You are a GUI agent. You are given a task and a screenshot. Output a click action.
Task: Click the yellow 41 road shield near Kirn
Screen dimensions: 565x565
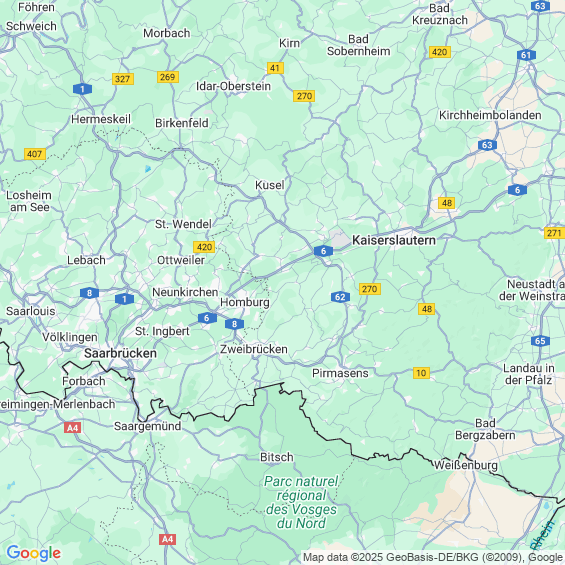pos(275,68)
